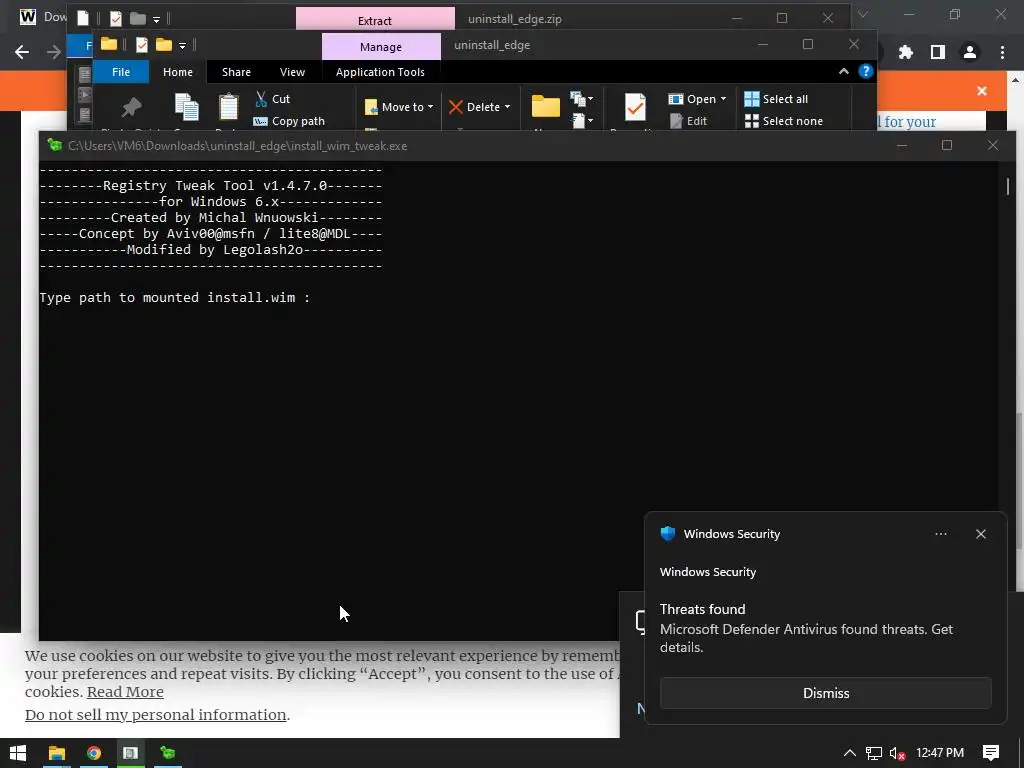Screen dimensions: 1024x768
Task: Switch to the Home ribbon tab
Action: [178, 72]
